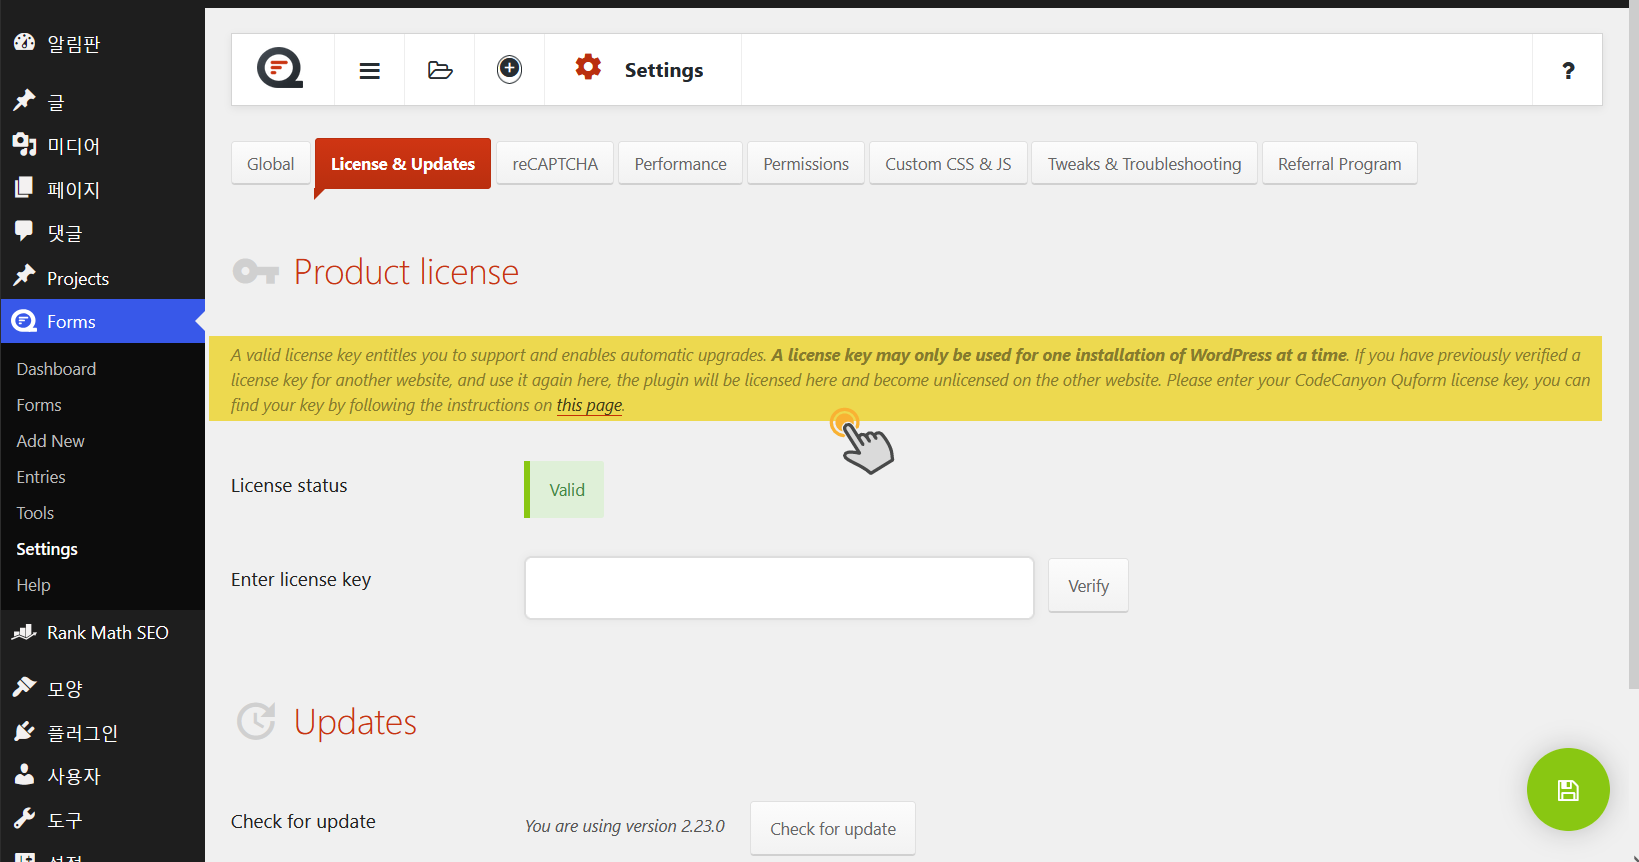The height and width of the screenshot is (862, 1639).
Task: Open Rank Math SEO menu
Action: coord(102,632)
